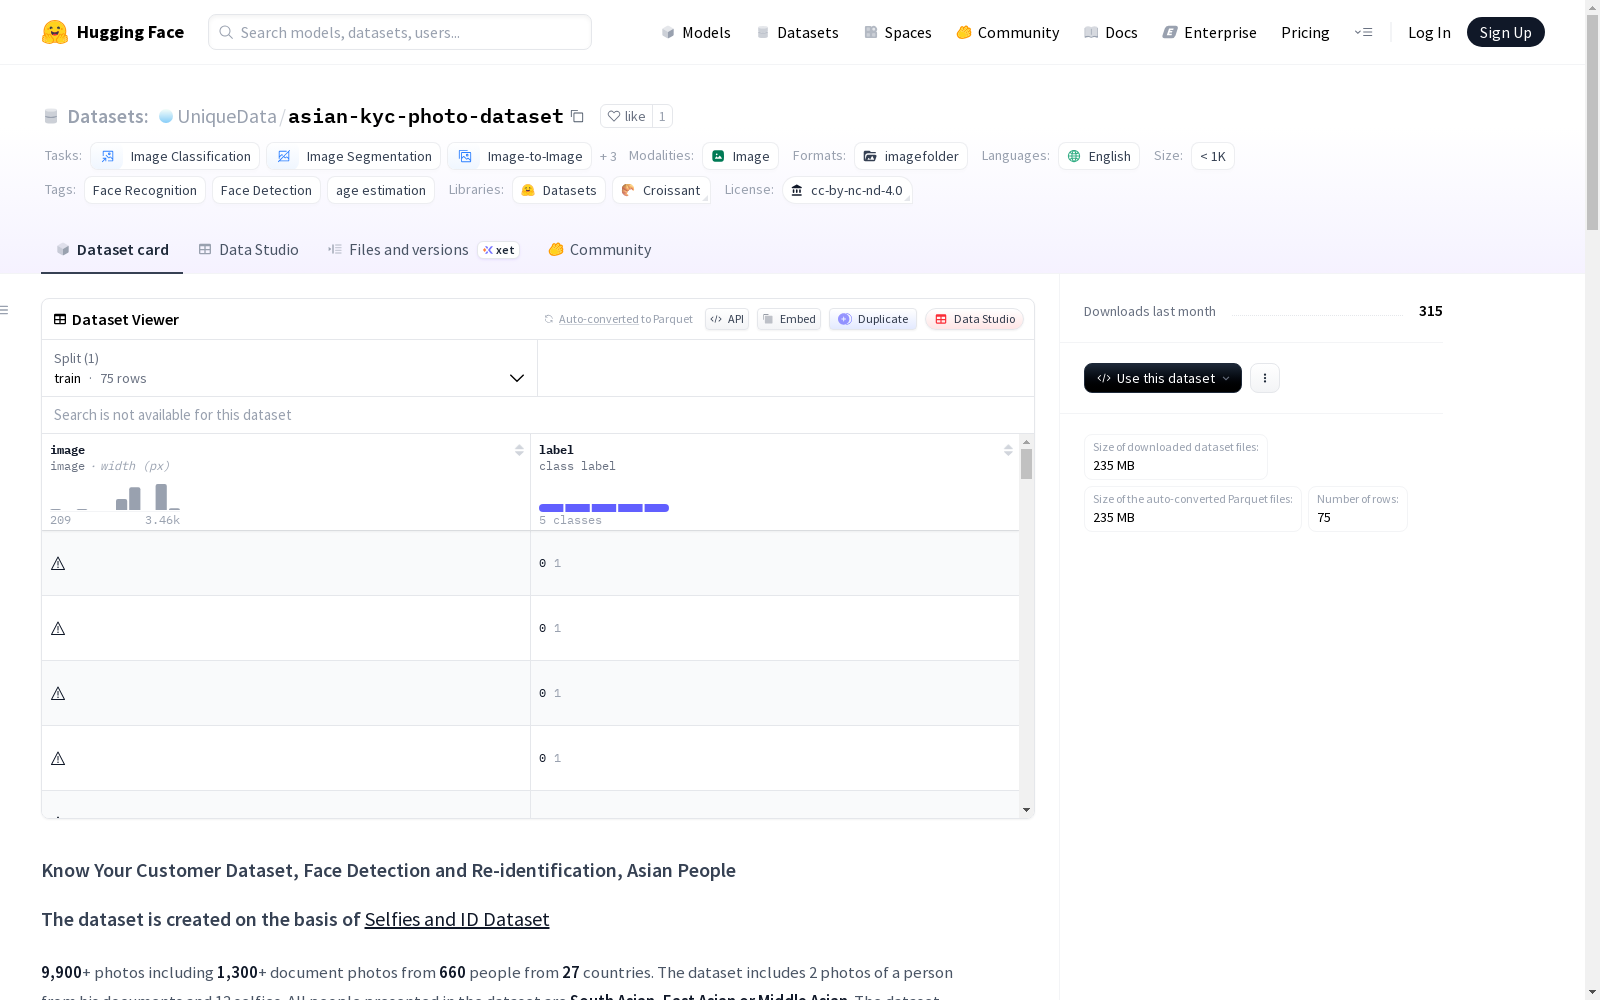Screen dimensions: 1600x1000
Task: Expand the +3 more tasks tag
Action: click(x=608, y=156)
